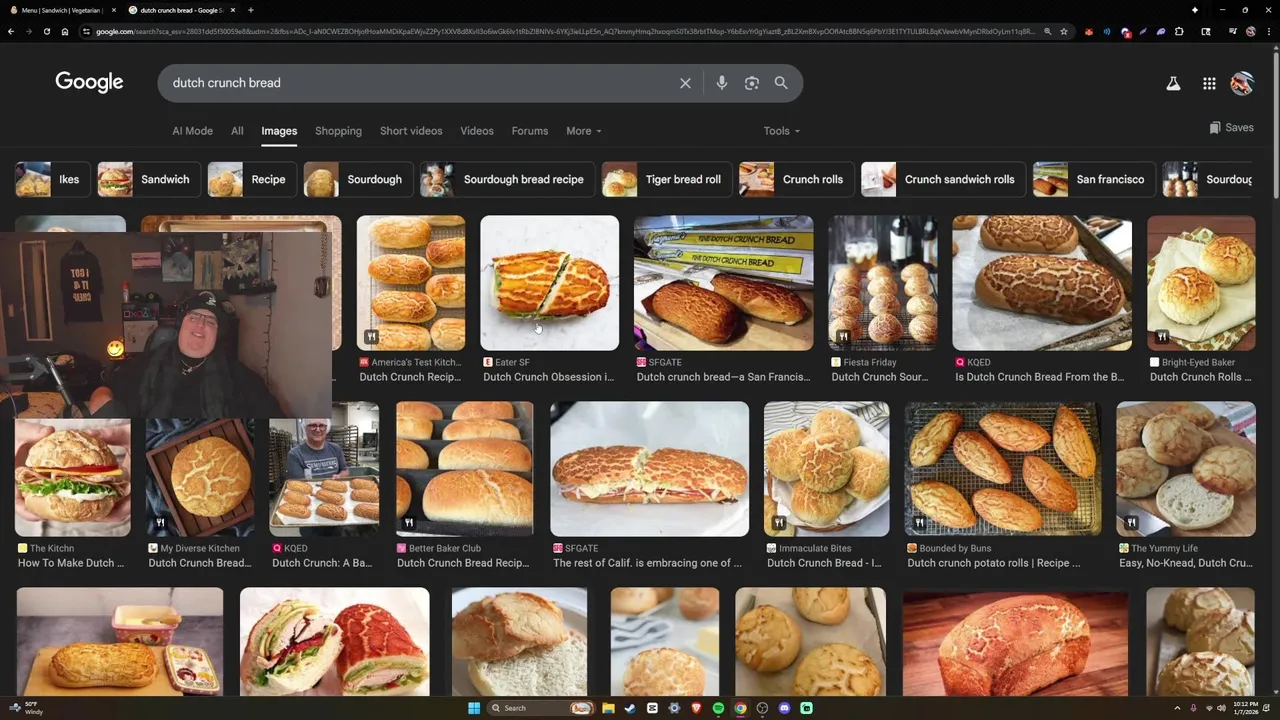The height and width of the screenshot is (720, 1280).
Task: Open the Forums tab
Action: tap(530, 131)
